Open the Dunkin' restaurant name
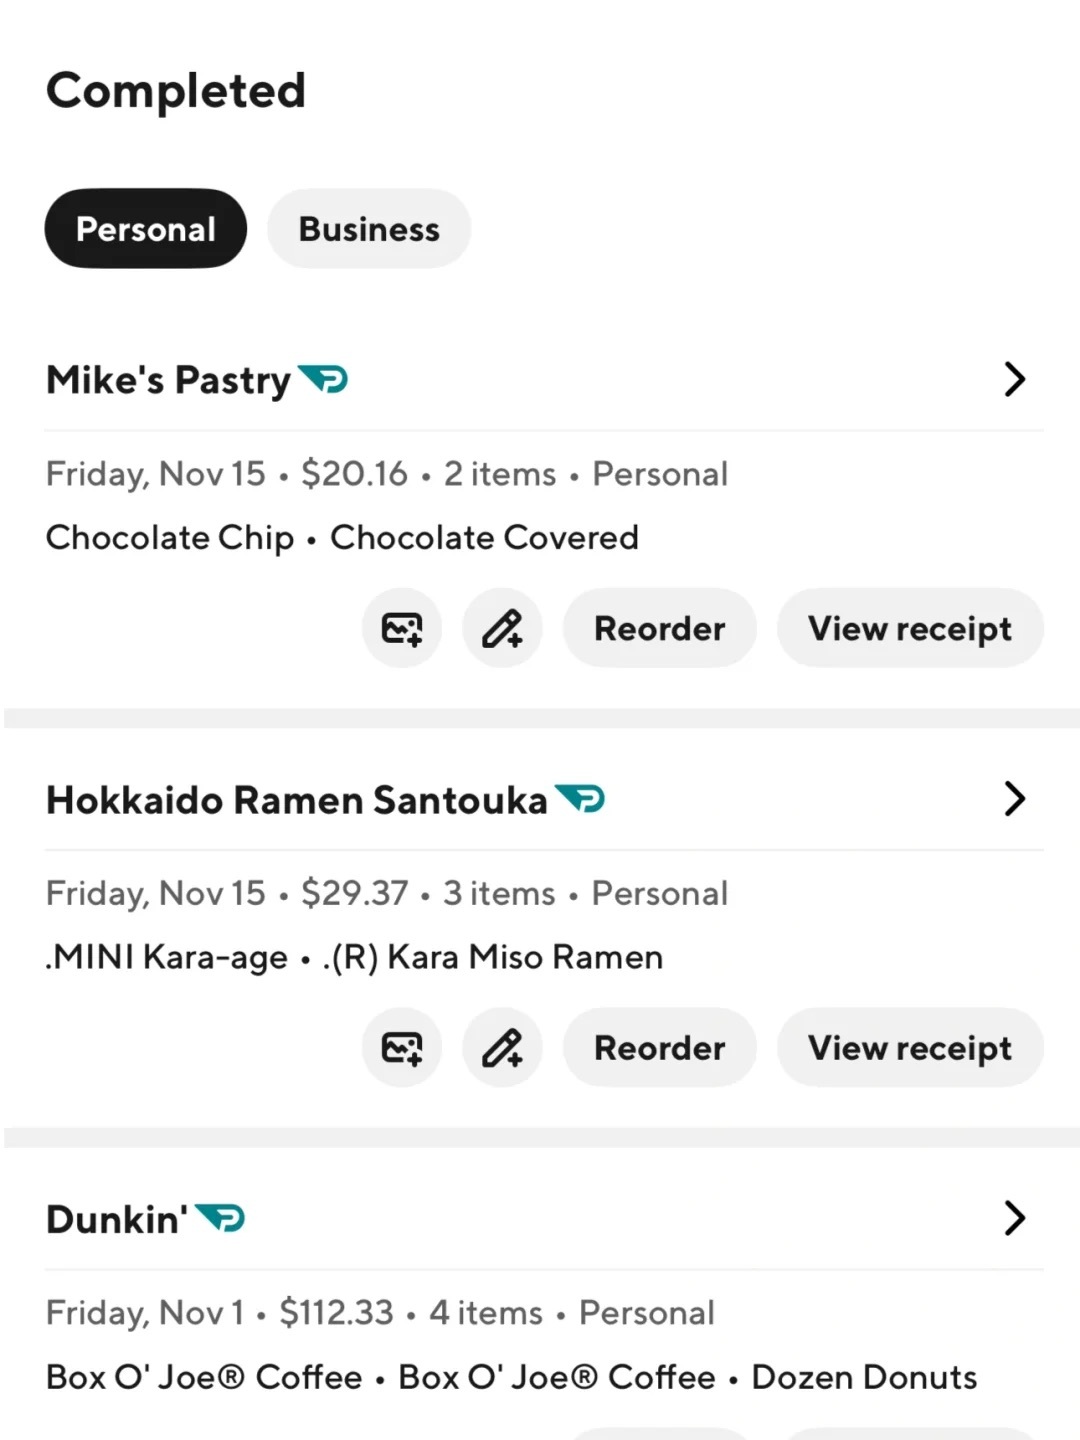The height and width of the screenshot is (1440, 1080). 117,1219
